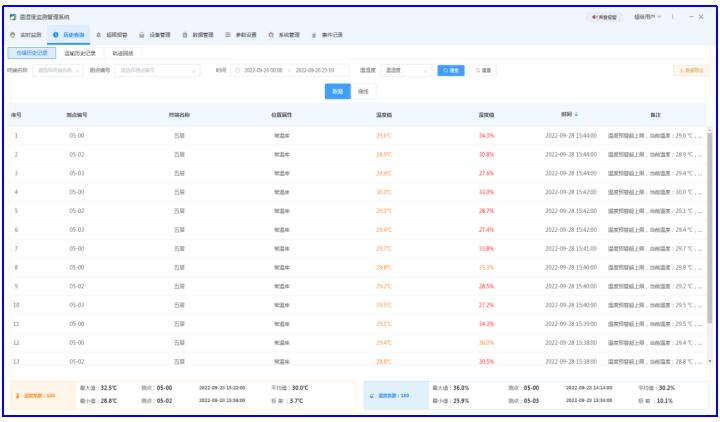Click the vertical three-dot more options icon

click(672, 17)
